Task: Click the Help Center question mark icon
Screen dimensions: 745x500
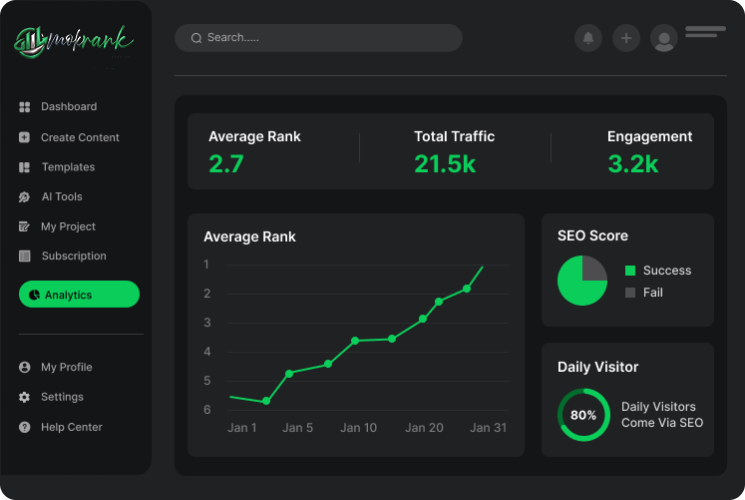Action: pos(24,427)
